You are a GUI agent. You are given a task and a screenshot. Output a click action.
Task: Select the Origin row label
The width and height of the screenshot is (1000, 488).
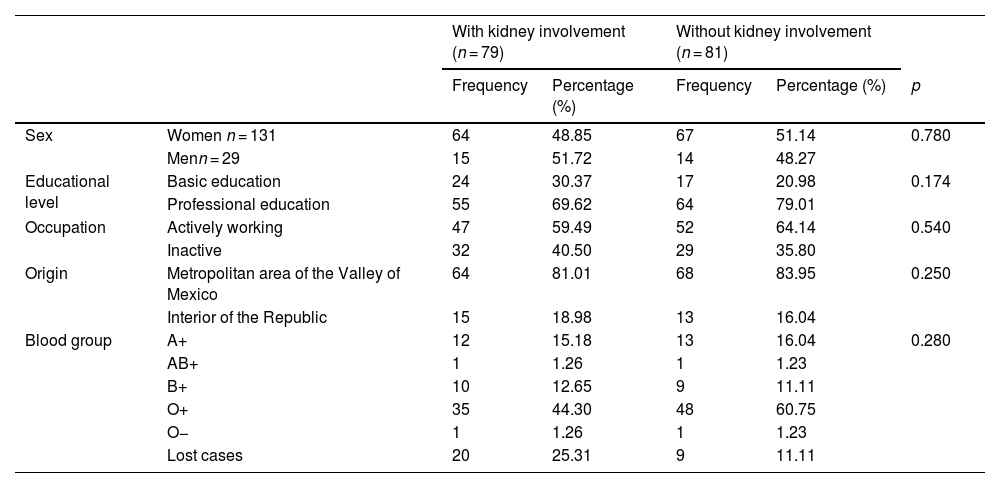tap(46, 273)
